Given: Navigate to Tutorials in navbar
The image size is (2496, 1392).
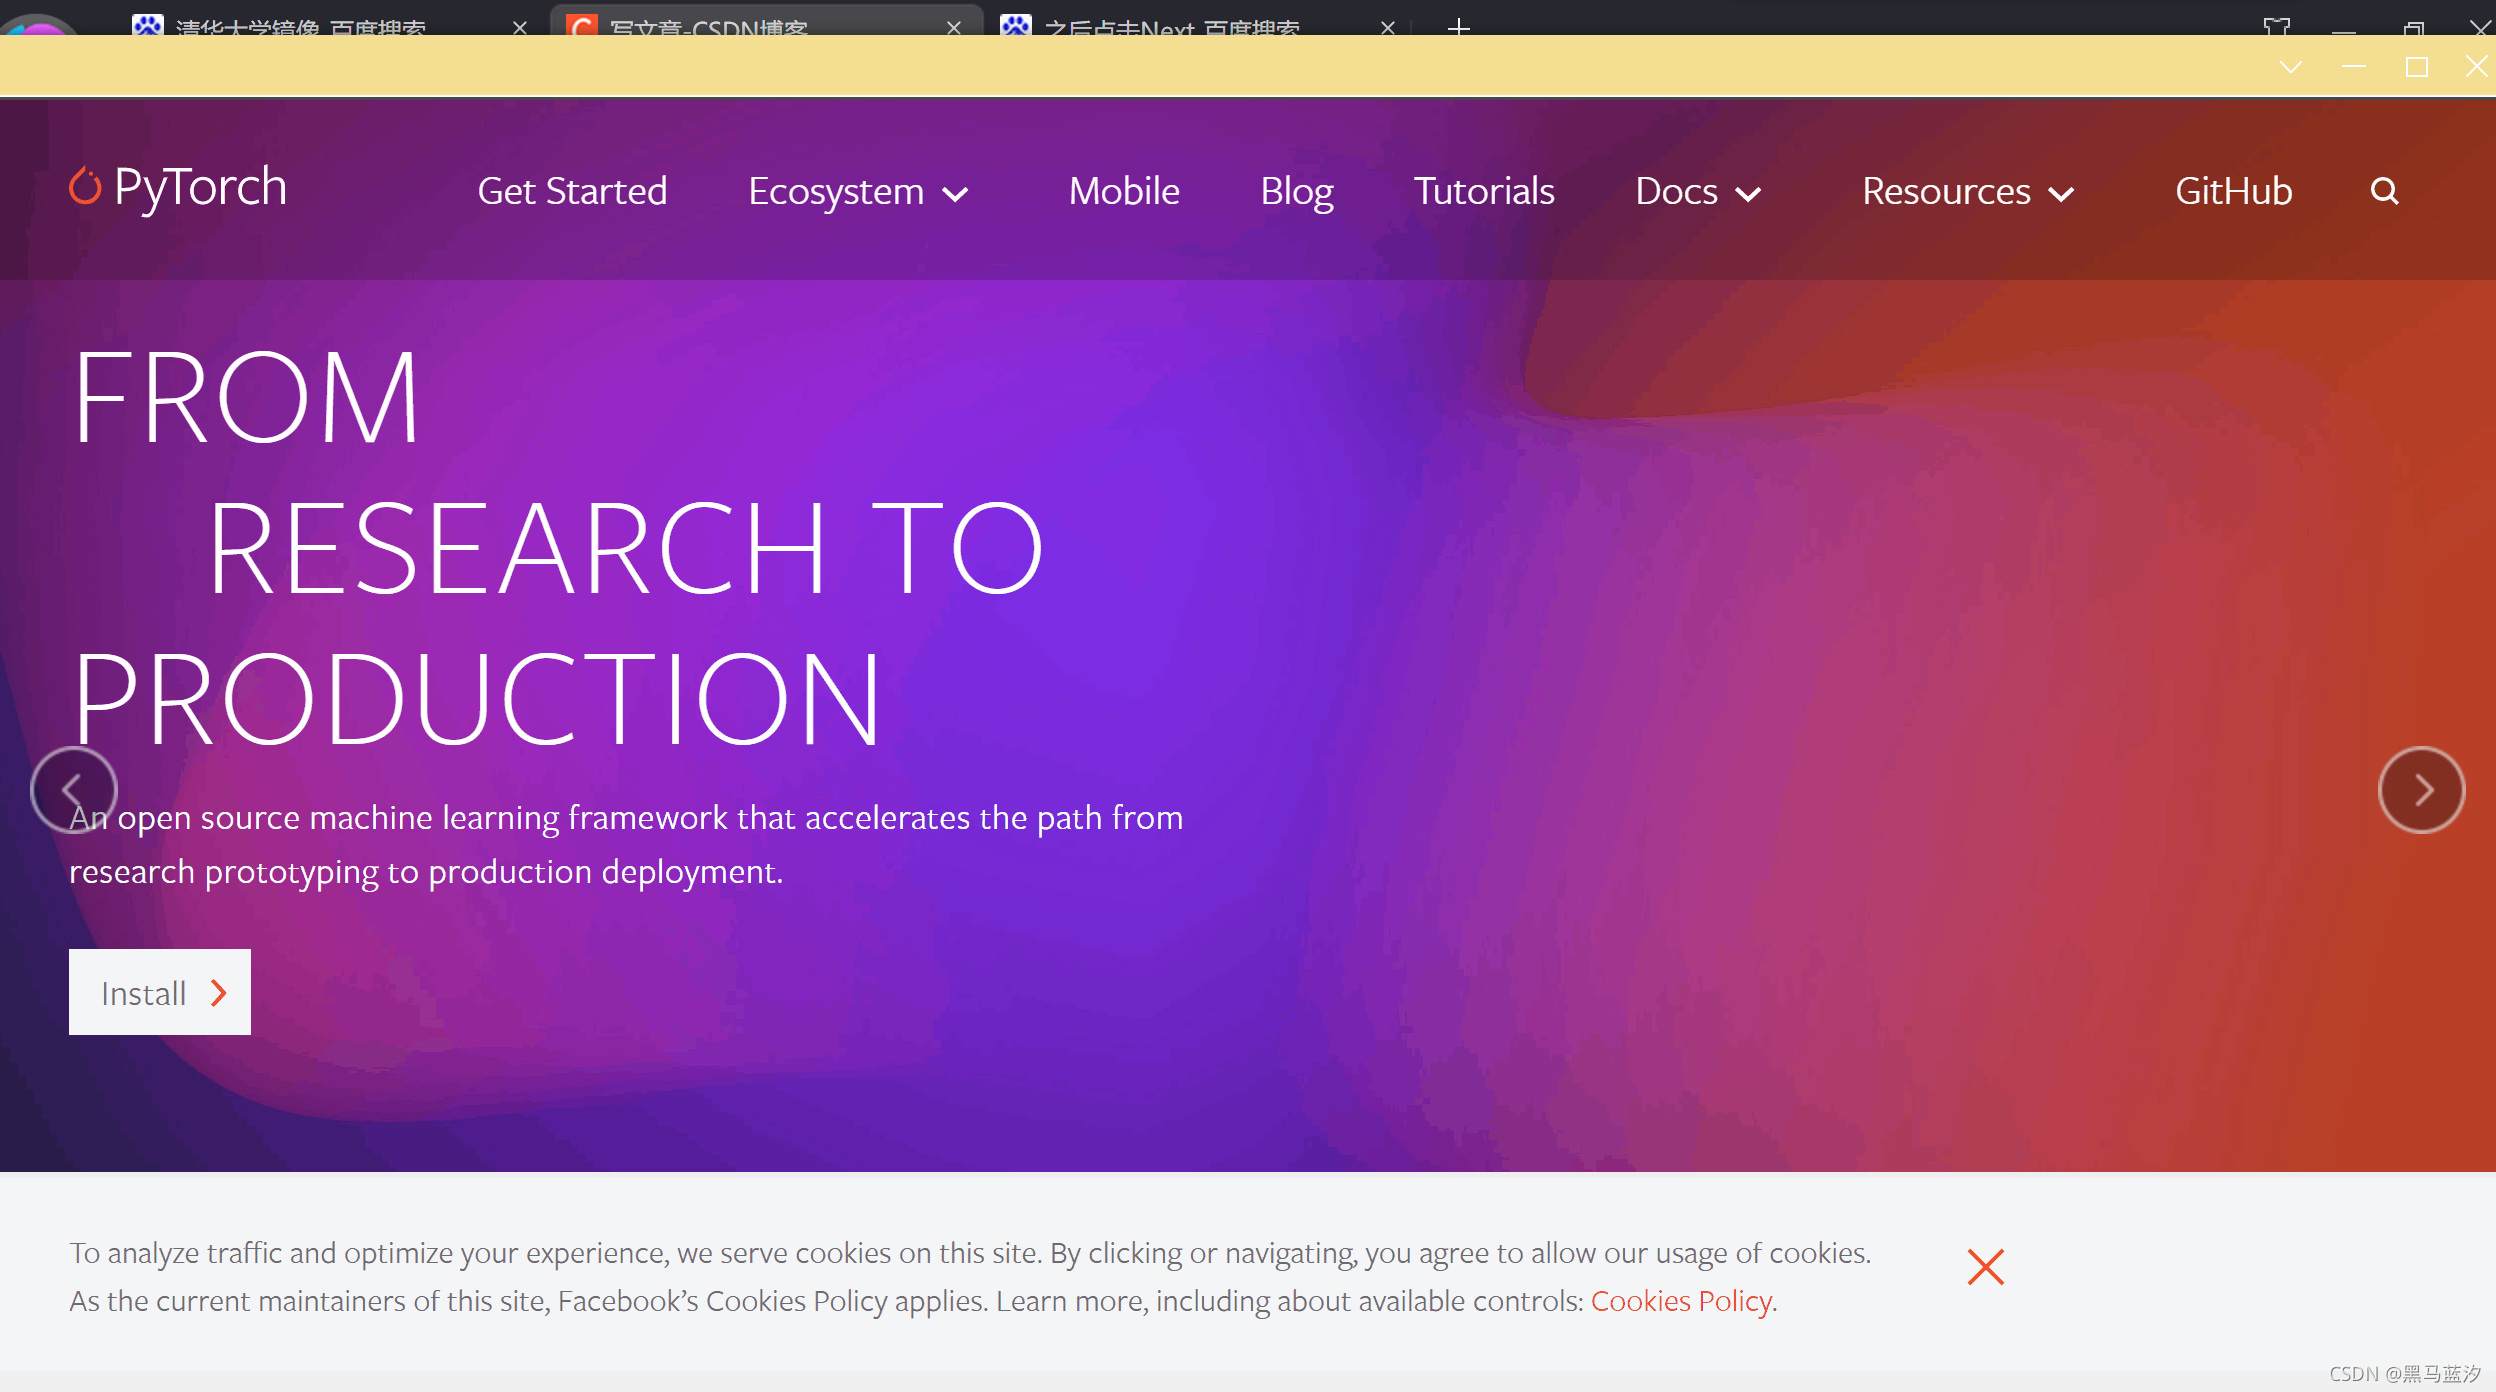Looking at the screenshot, I should click(1484, 192).
